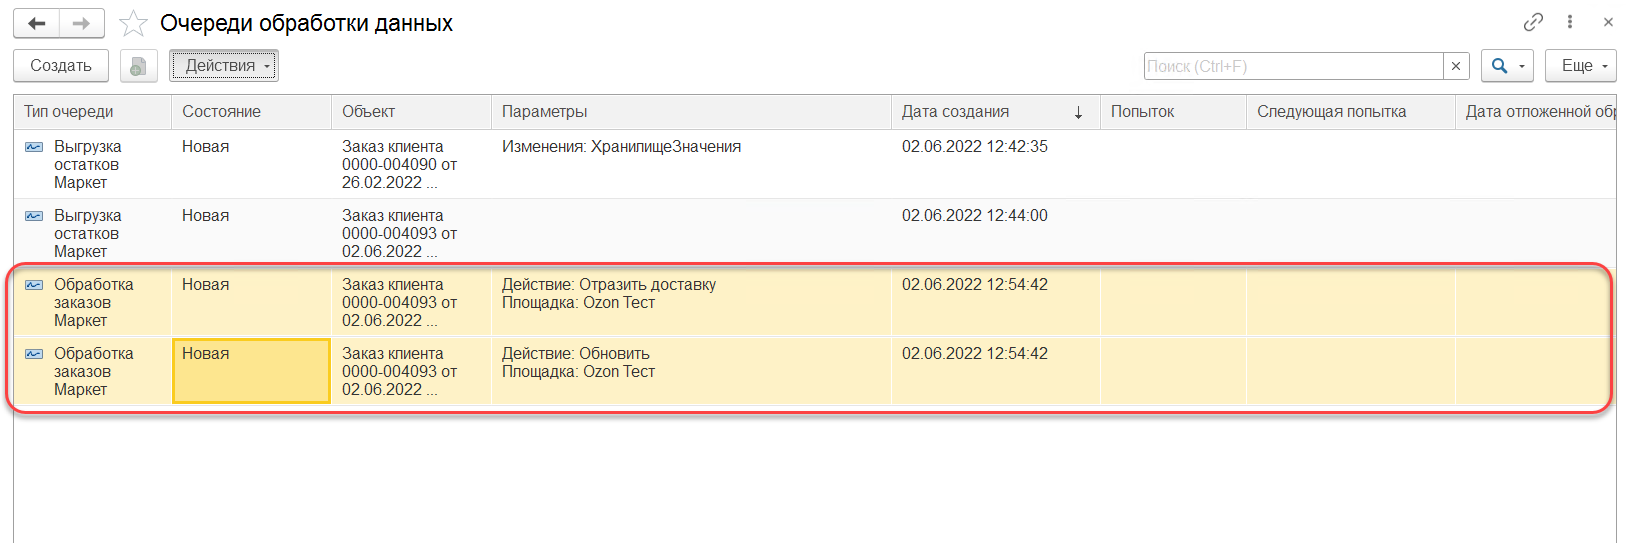Screen dimensions: 1638x543
Task: Go back with the left arrow
Action: click(x=37, y=23)
